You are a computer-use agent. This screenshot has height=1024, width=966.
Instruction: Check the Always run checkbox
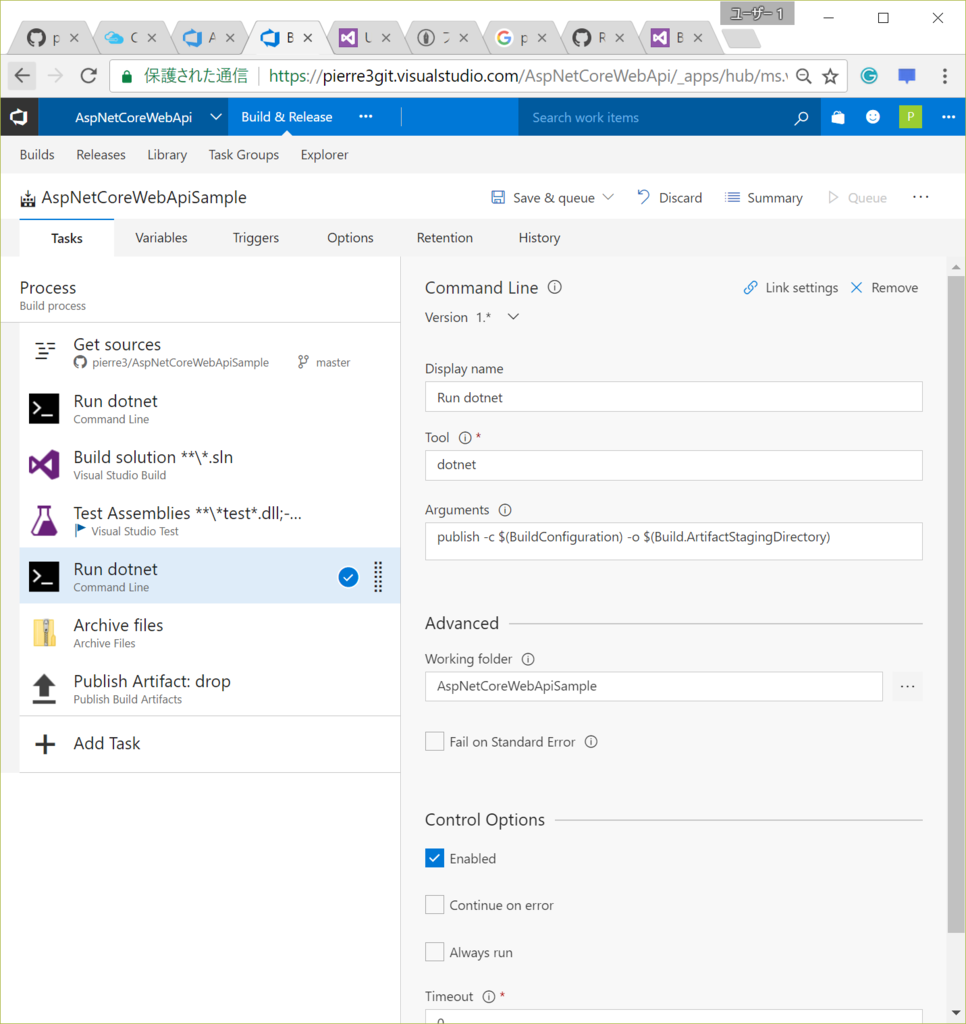(x=434, y=952)
